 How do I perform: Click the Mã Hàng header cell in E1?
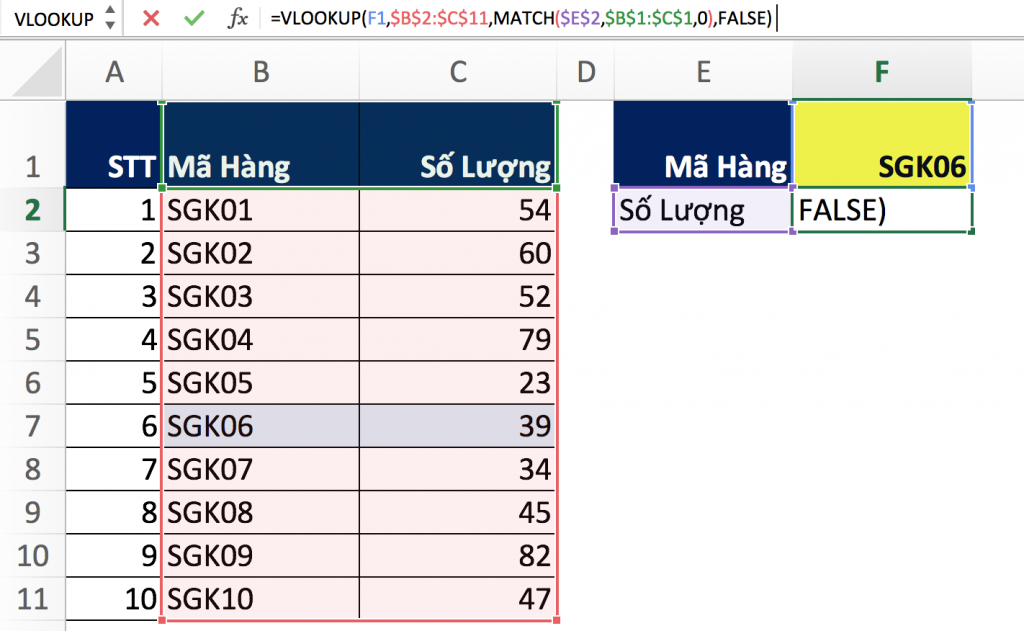[702, 143]
